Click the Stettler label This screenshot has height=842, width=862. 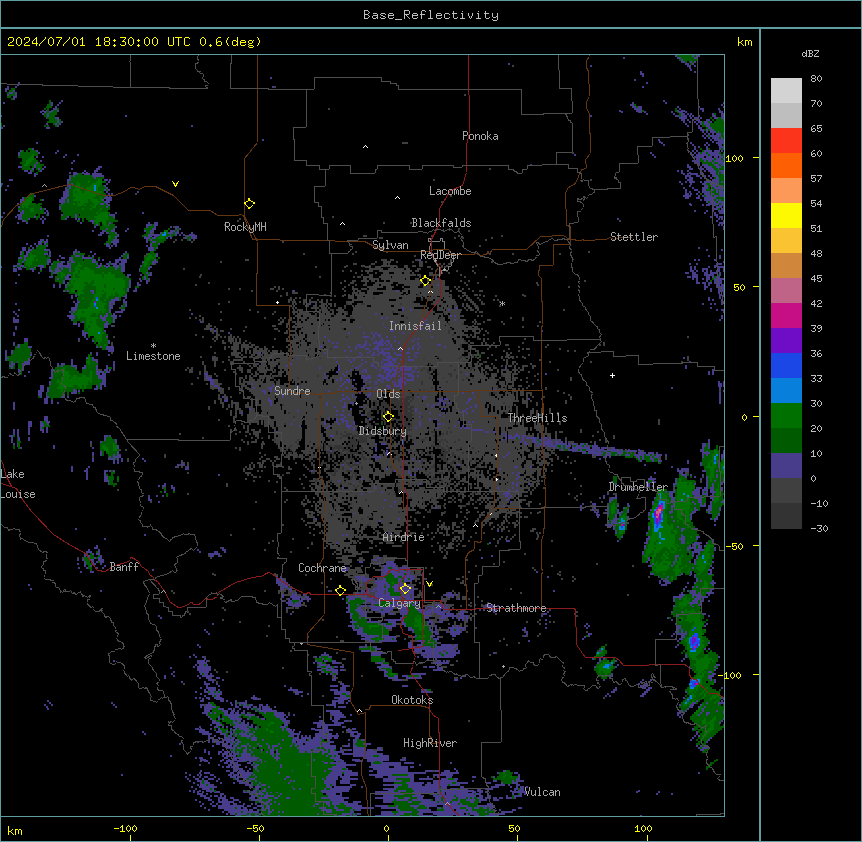coord(634,237)
